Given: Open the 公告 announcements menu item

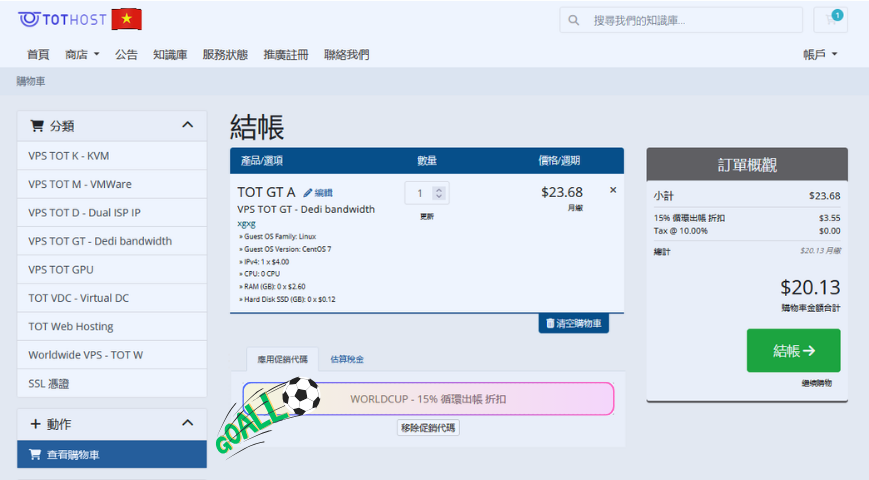Looking at the screenshot, I should tap(126, 54).
